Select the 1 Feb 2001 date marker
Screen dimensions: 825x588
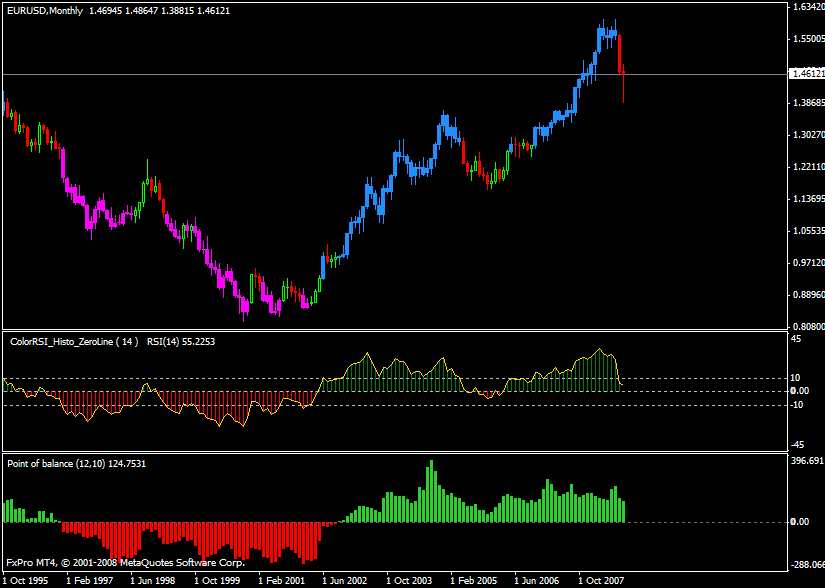pos(282,580)
